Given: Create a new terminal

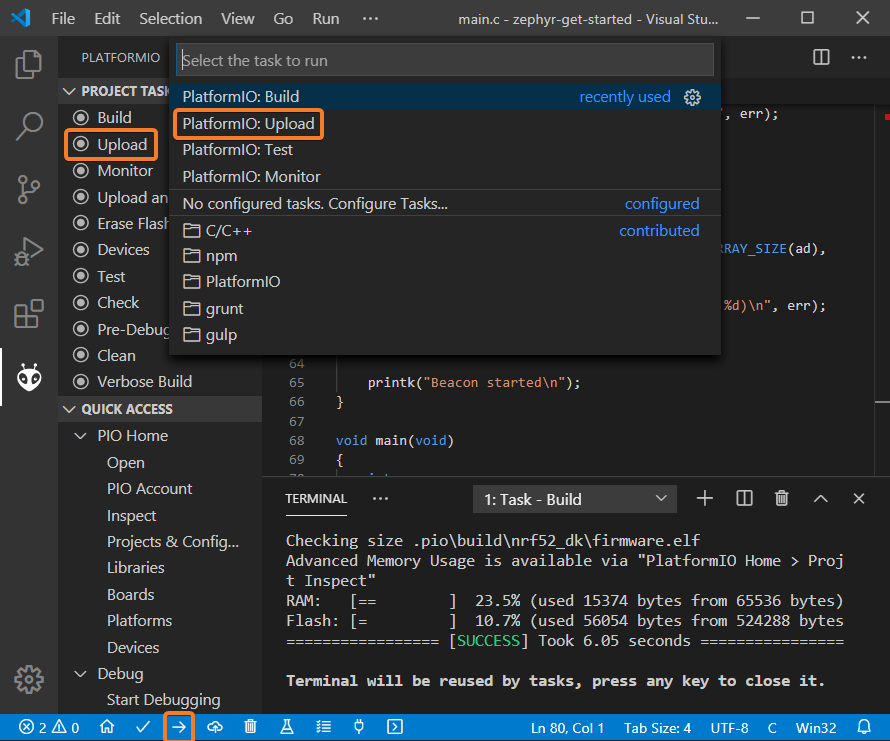Looking at the screenshot, I should 704,499.
